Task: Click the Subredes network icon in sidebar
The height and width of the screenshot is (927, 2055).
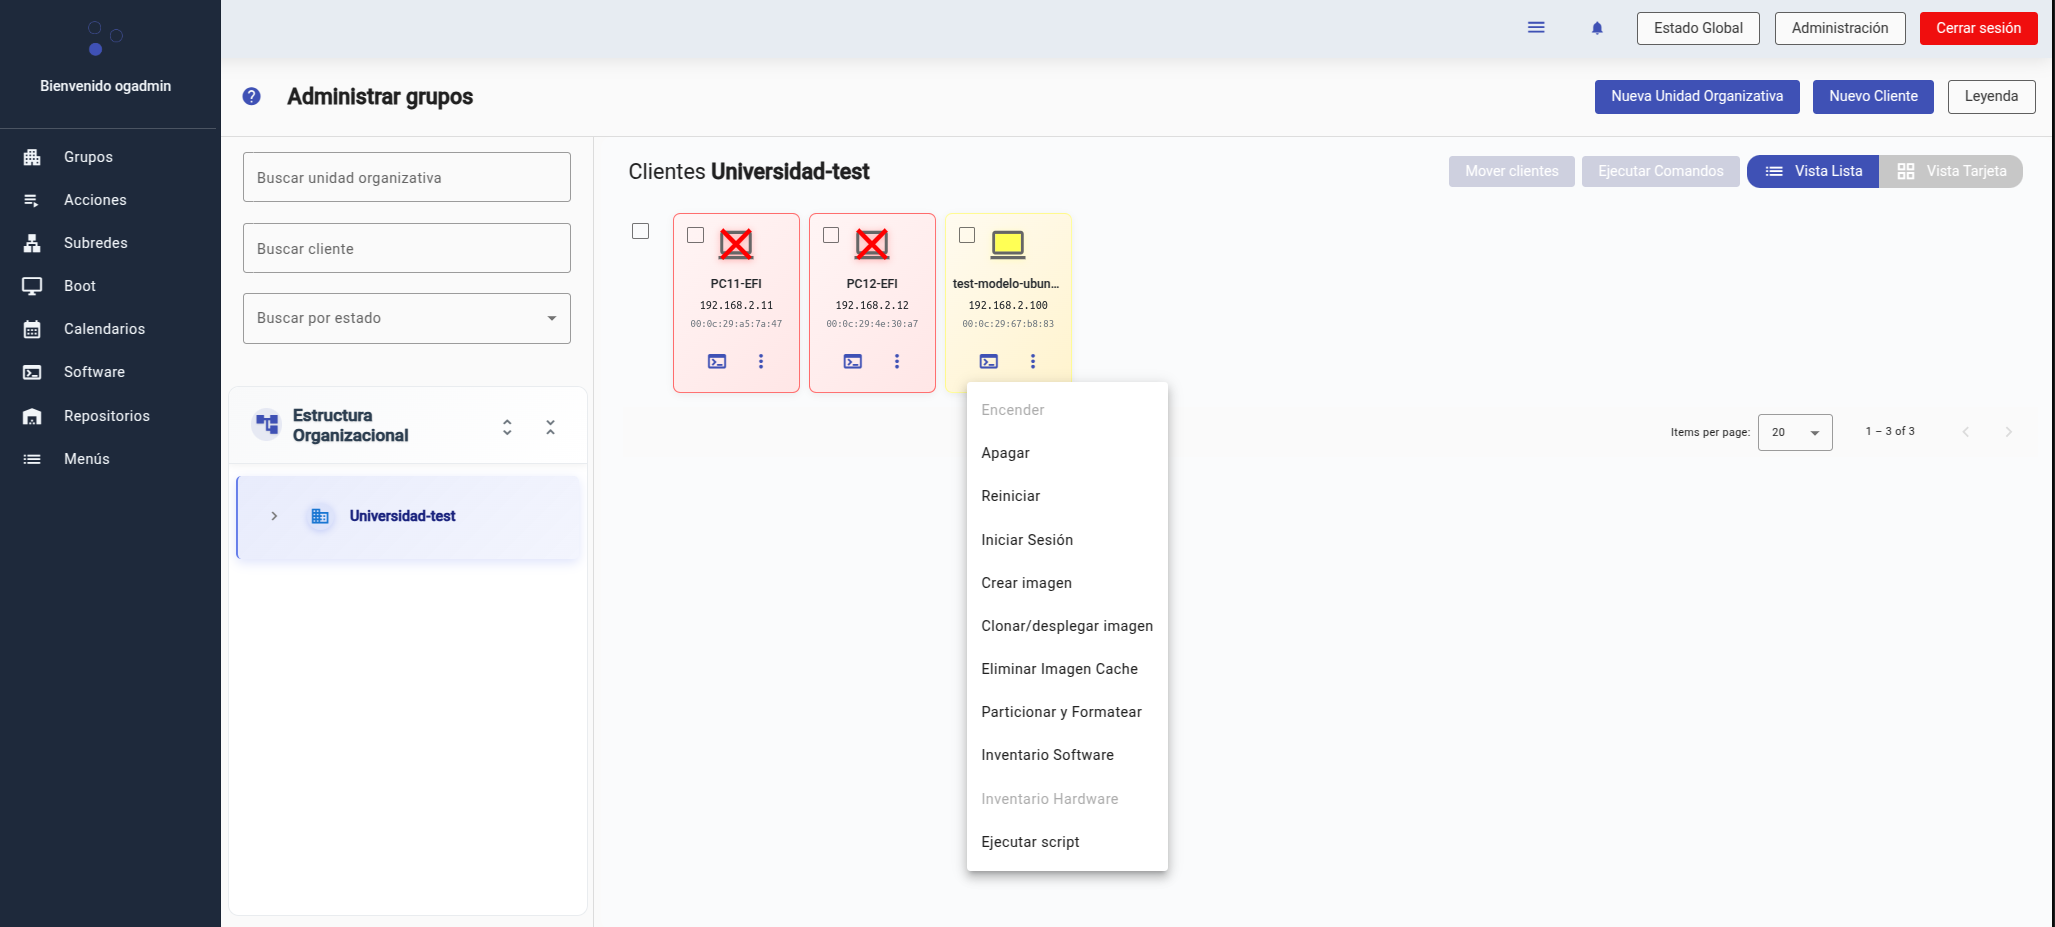Action: (x=32, y=243)
